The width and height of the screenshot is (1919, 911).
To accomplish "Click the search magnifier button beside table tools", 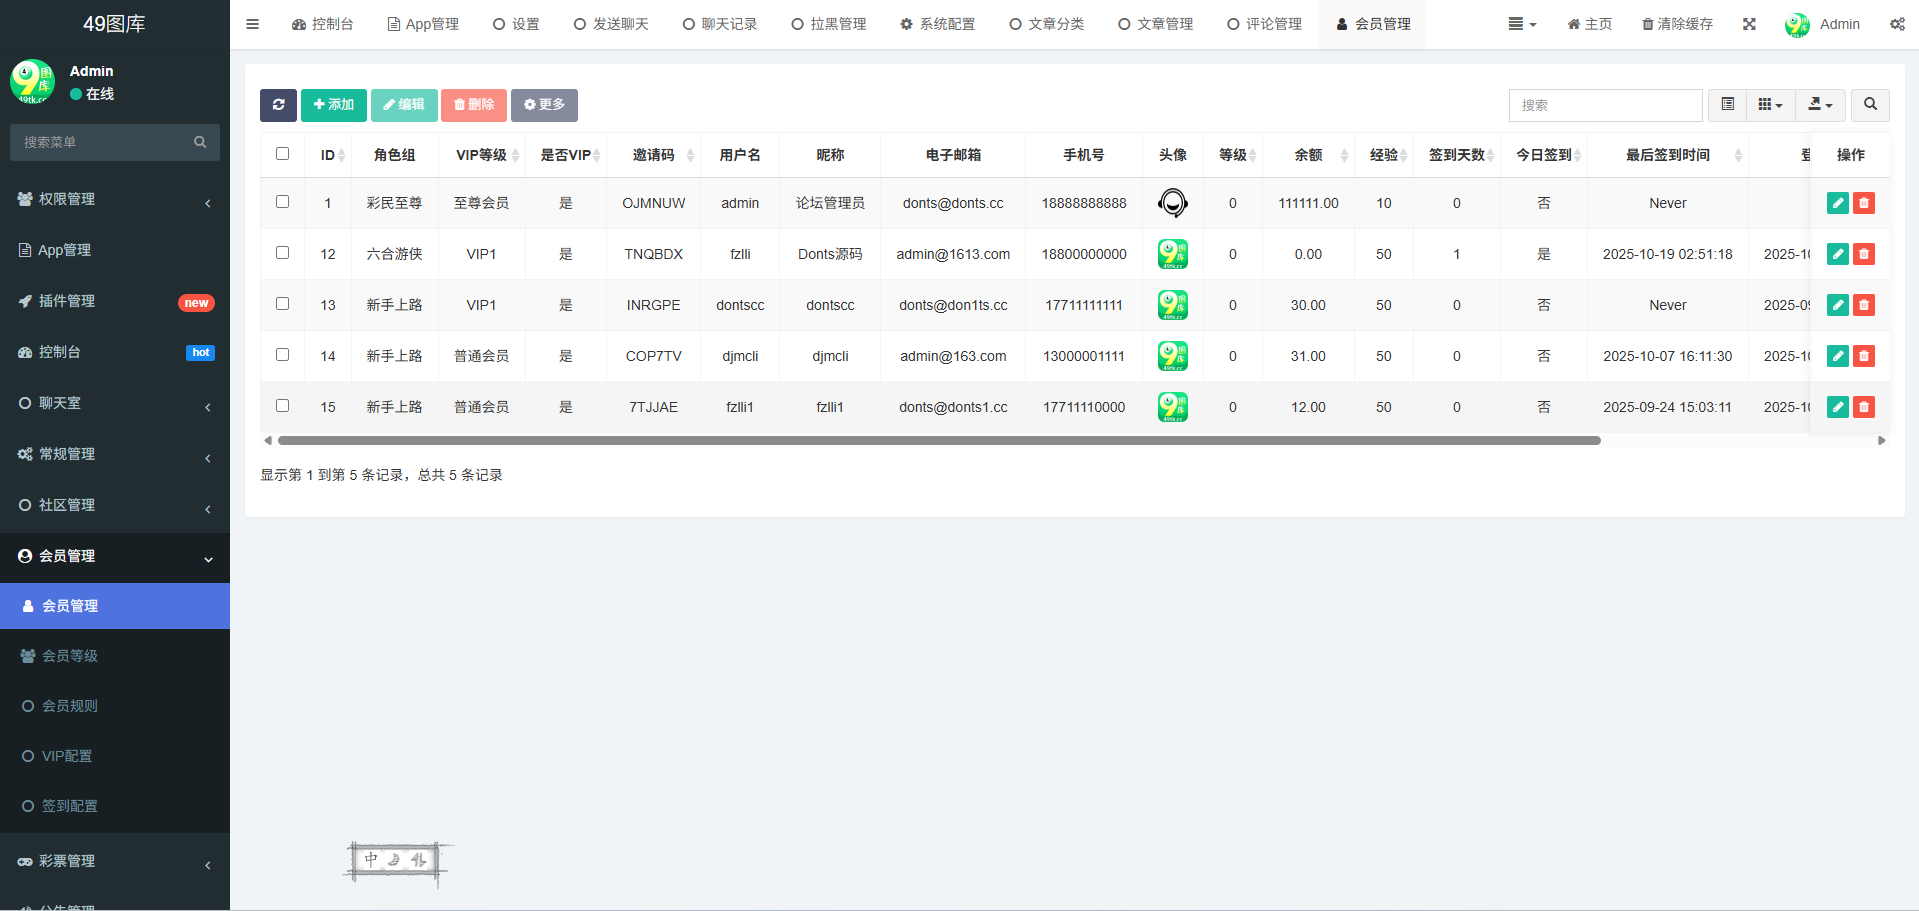I will [x=1870, y=105].
